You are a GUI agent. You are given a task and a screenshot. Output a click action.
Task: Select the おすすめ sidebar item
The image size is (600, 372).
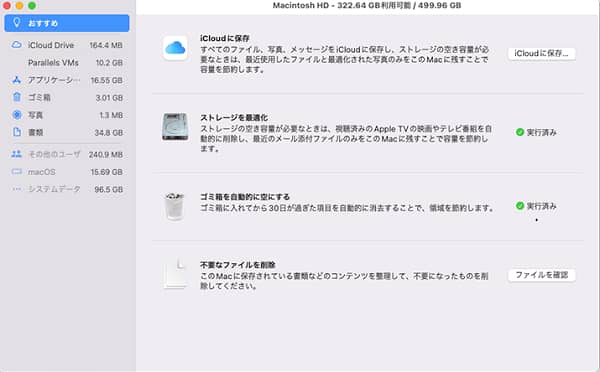tap(67, 23)
